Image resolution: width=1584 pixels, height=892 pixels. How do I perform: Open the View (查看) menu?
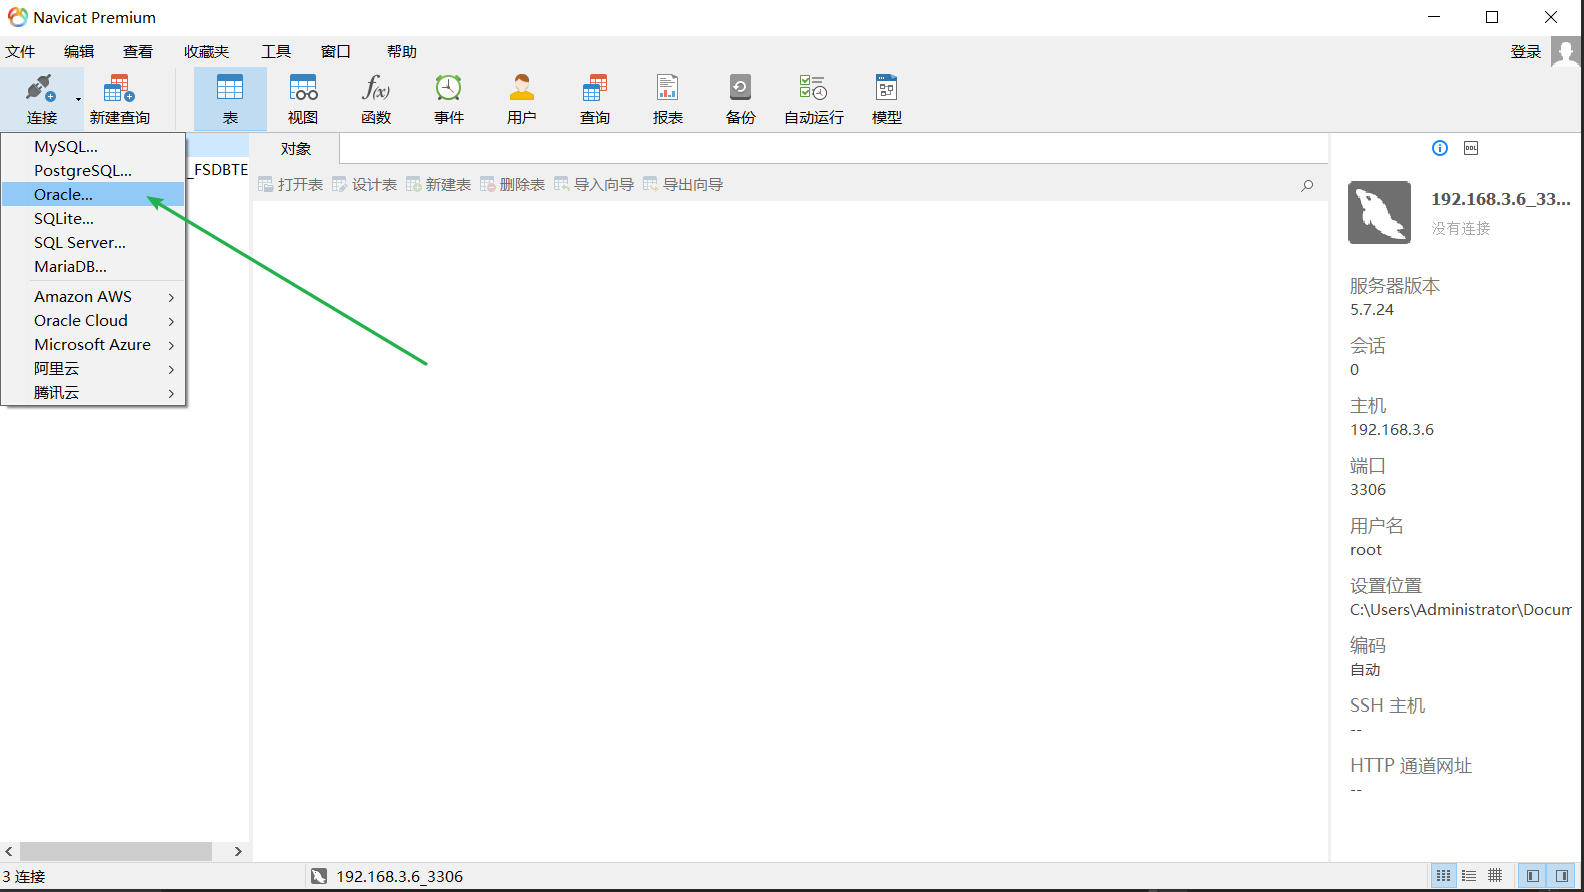click(x=138, y=52)
